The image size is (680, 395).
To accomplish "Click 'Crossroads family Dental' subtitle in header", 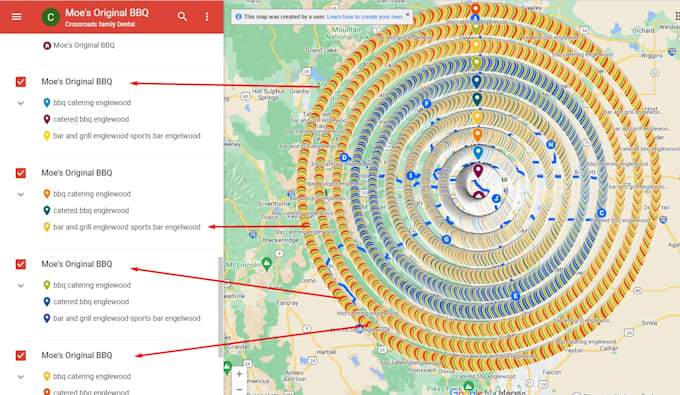I will pos(100,24).
